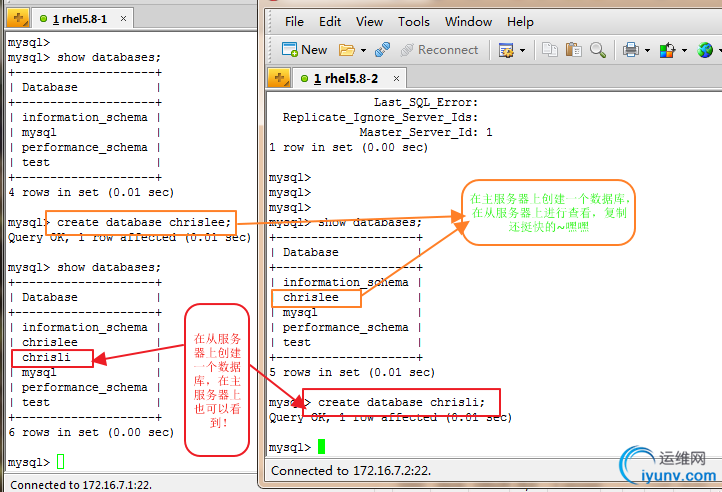Click 'Last_SQL_Error:' line
This screenshot has height=492, width=722.
tap(426, 102)
